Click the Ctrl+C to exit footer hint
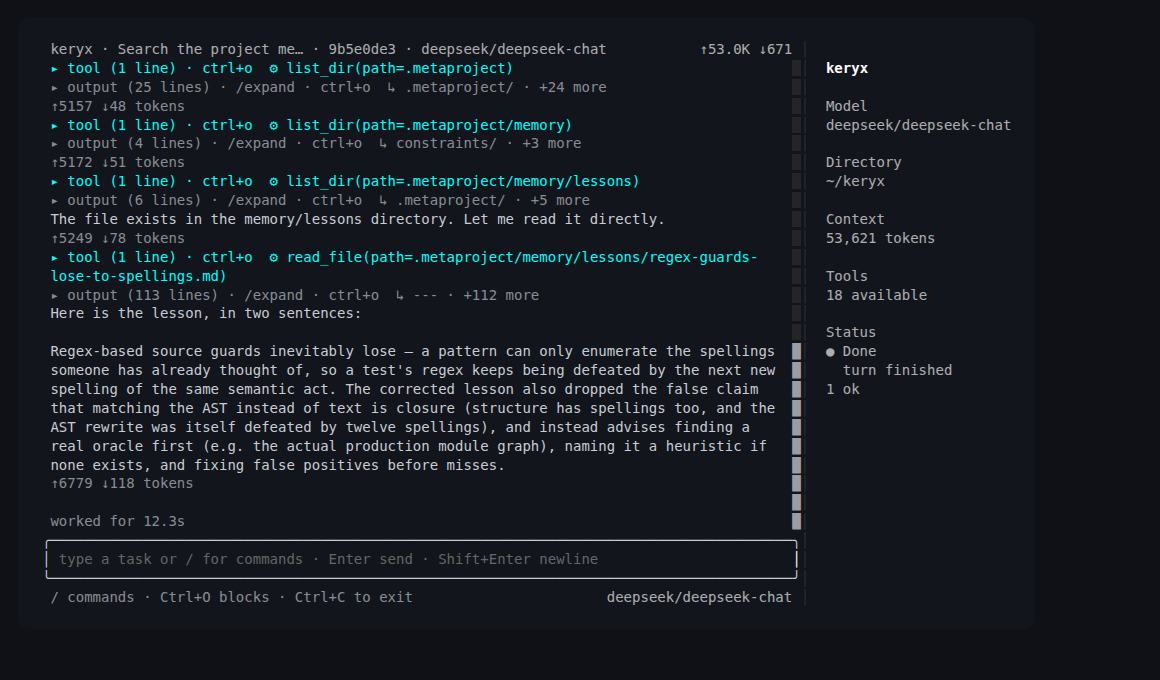This screenshot has width=1160, height=680. tap(354, 597)
